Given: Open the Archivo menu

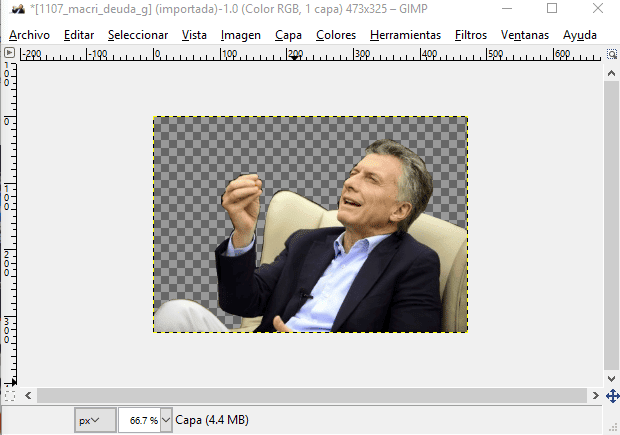Looking at the screenshot, I should 29,35.
